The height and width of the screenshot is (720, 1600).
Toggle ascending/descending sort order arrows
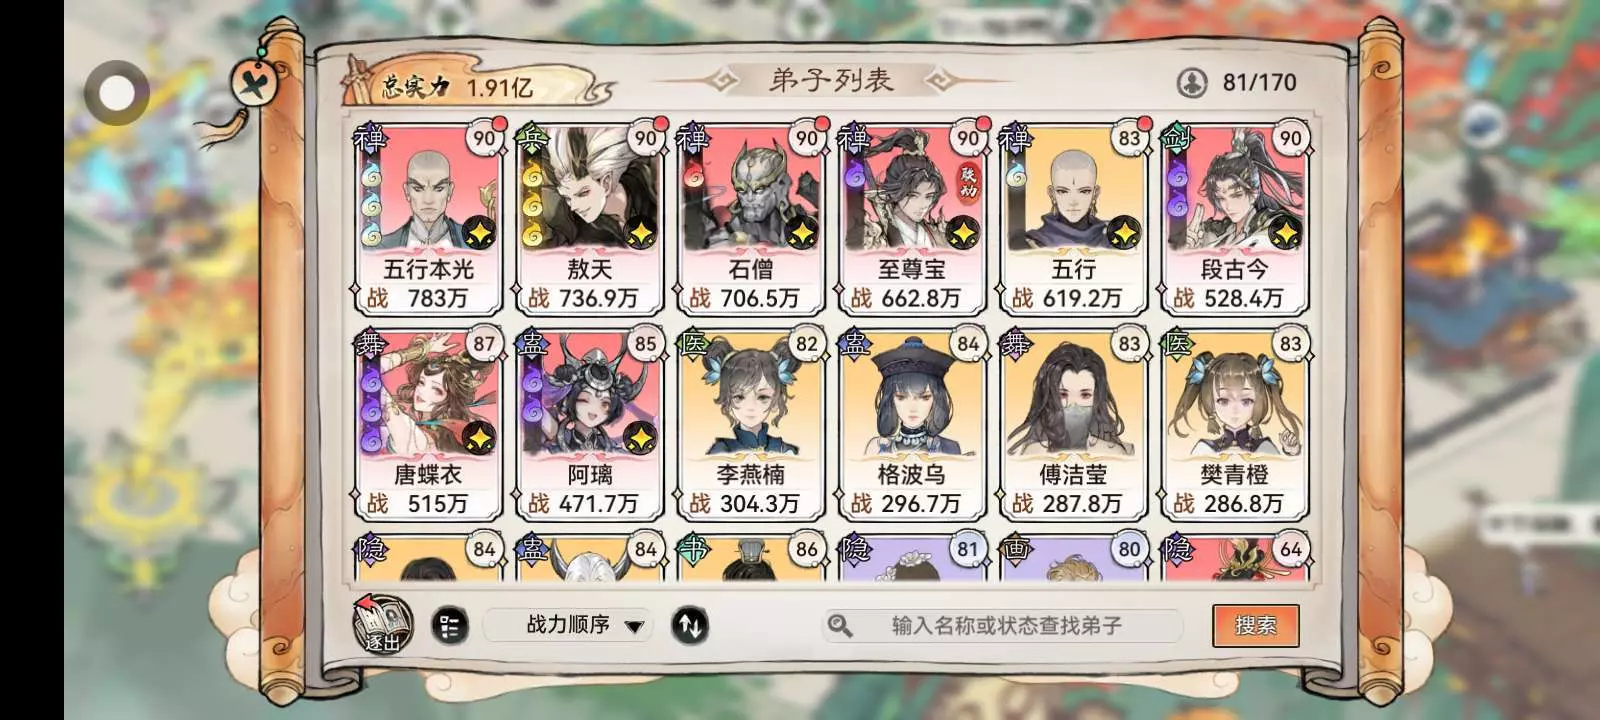point(690,626)
